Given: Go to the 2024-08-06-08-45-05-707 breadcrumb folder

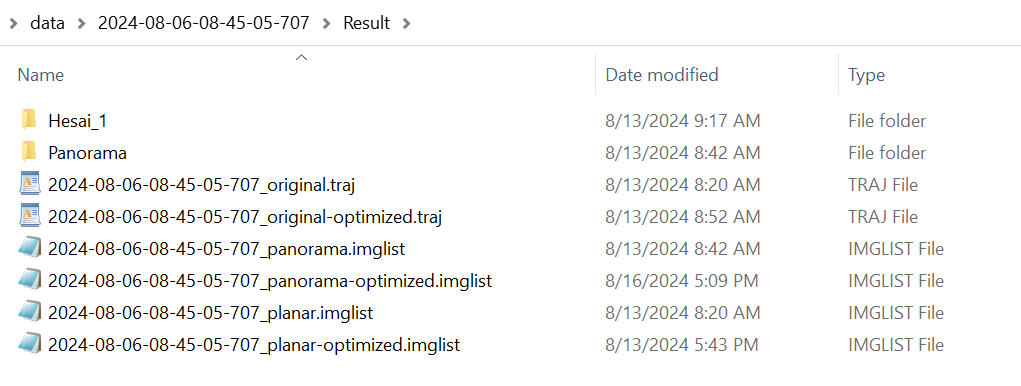Looking at the screenshot, I should point(203,23).
